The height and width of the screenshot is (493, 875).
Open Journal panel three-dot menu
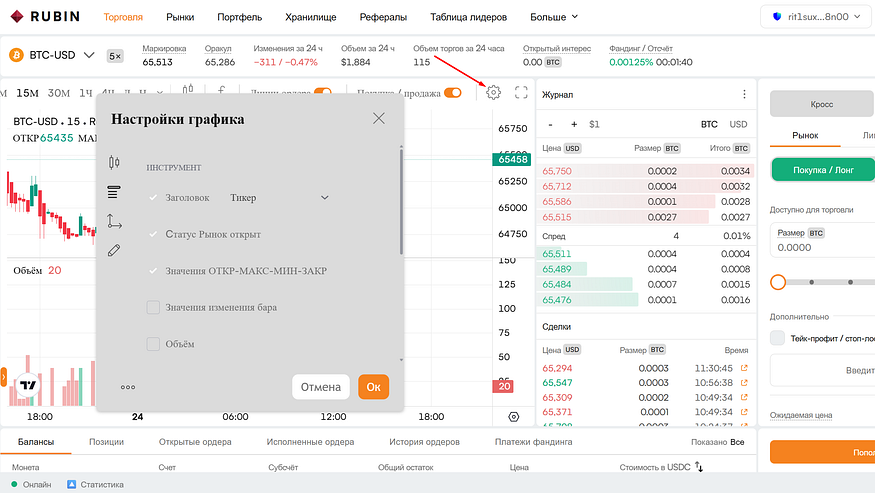click(744, 94)
